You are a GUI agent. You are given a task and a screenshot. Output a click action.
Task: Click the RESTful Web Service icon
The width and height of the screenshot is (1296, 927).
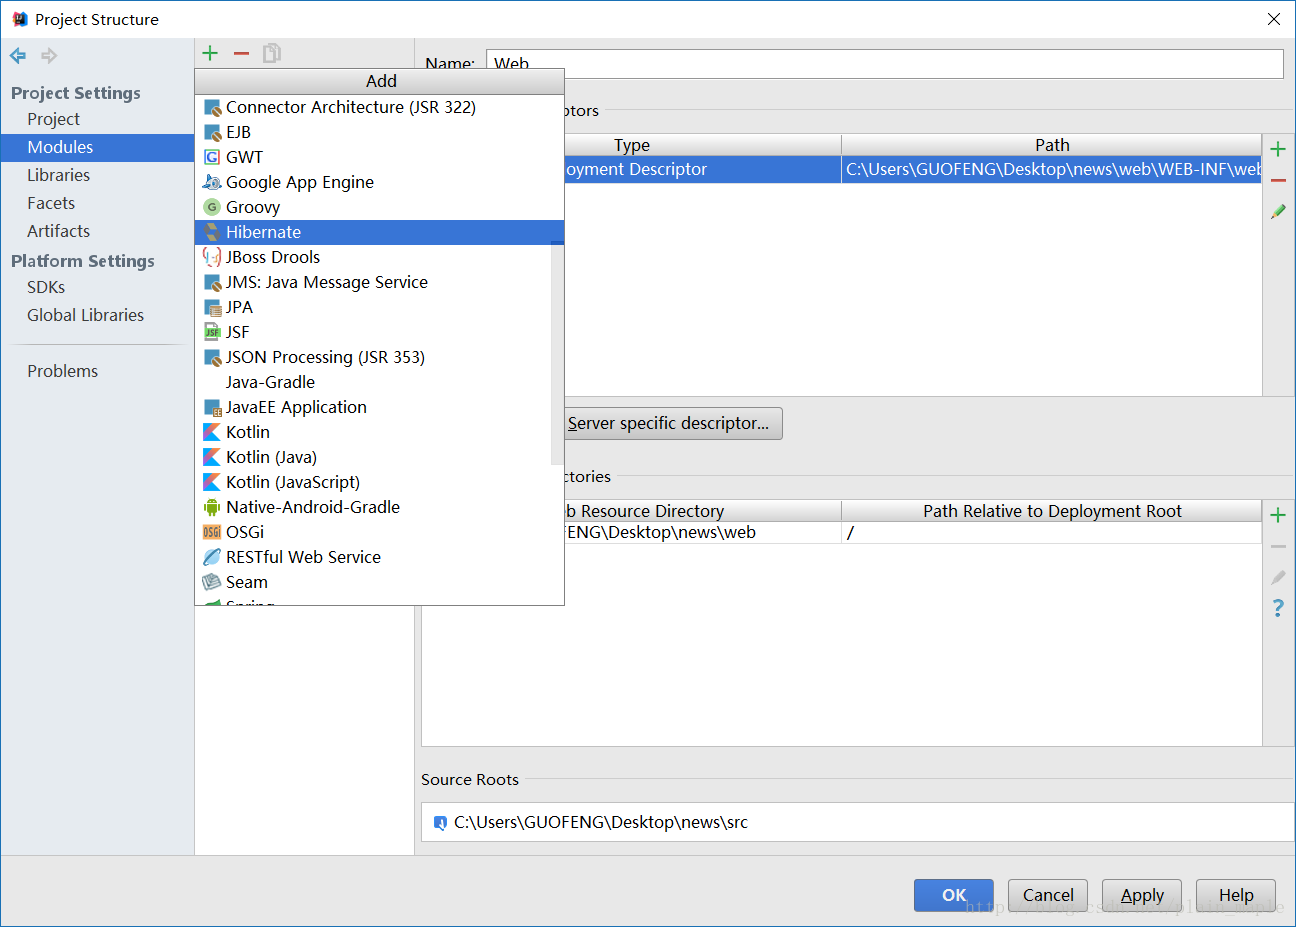[x=212, y=557]
